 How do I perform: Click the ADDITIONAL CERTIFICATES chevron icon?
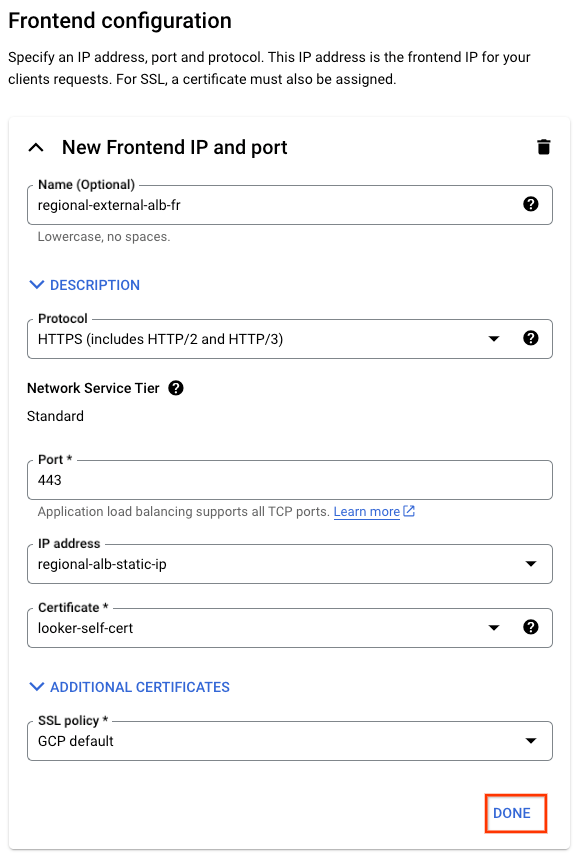click(x=36, y=687)
